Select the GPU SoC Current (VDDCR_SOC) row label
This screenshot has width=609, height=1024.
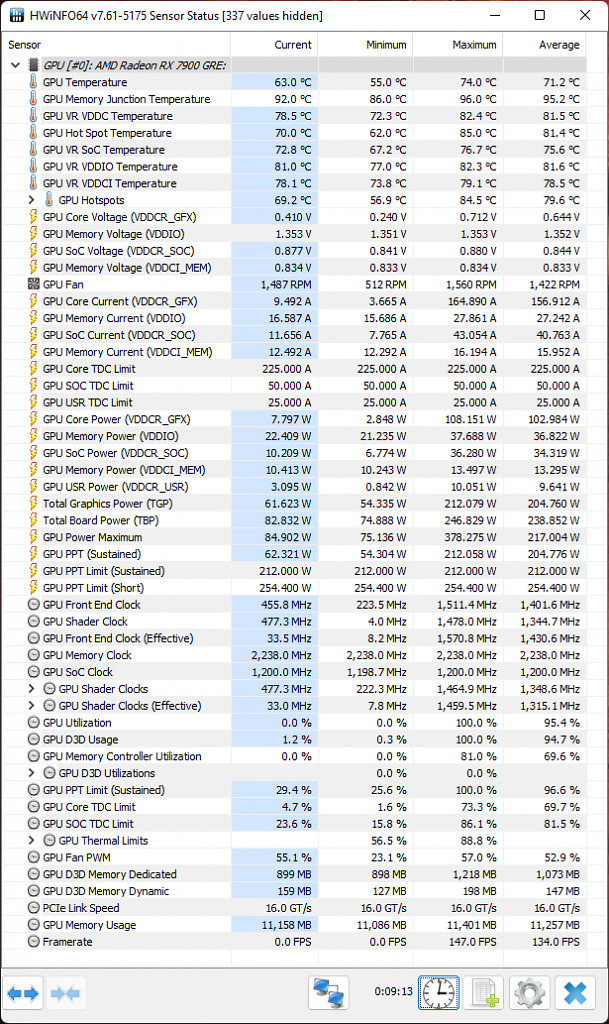[119, 335]
